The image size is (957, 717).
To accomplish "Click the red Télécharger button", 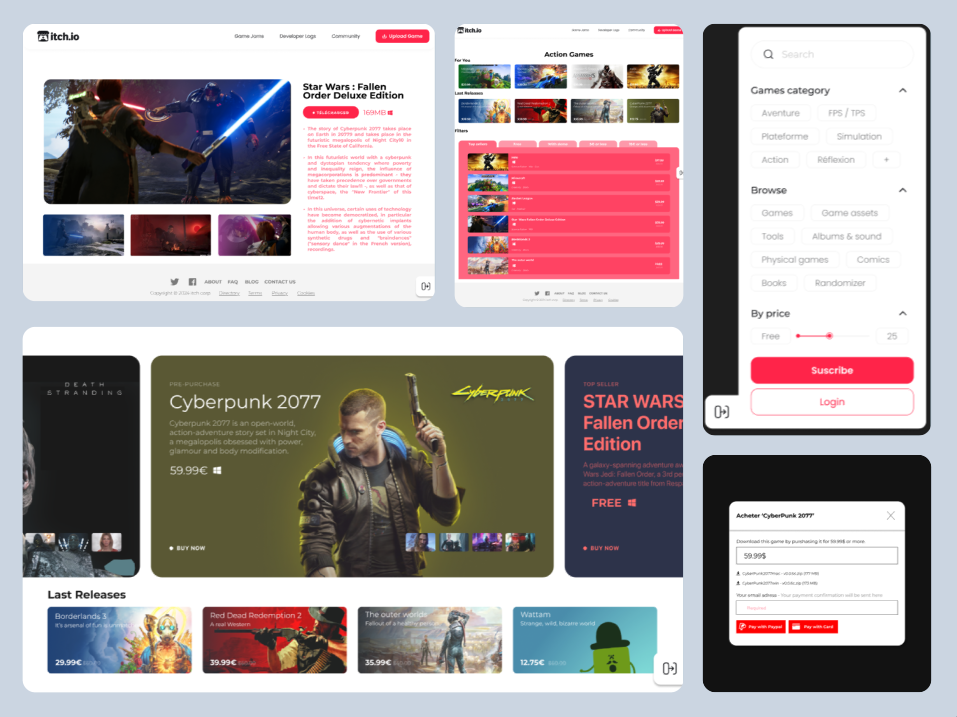I will (x=330, y=113).
